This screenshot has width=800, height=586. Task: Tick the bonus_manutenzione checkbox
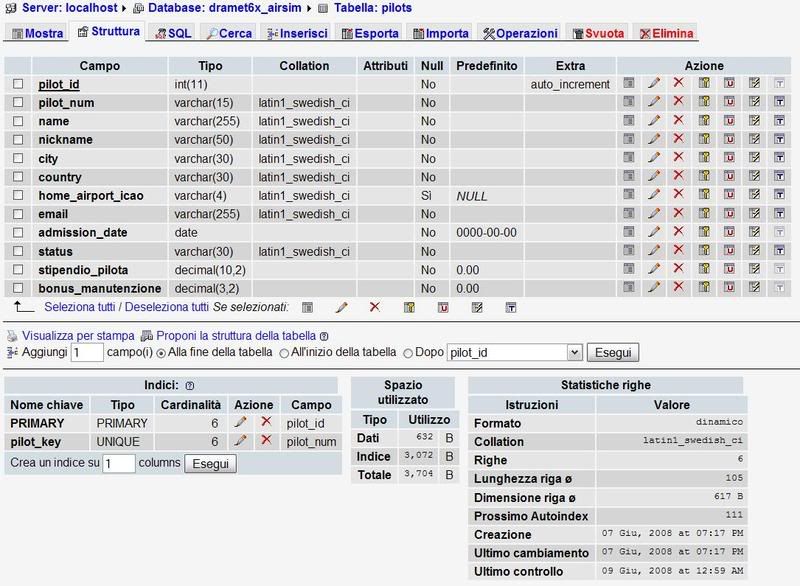(x=18, y=288)
